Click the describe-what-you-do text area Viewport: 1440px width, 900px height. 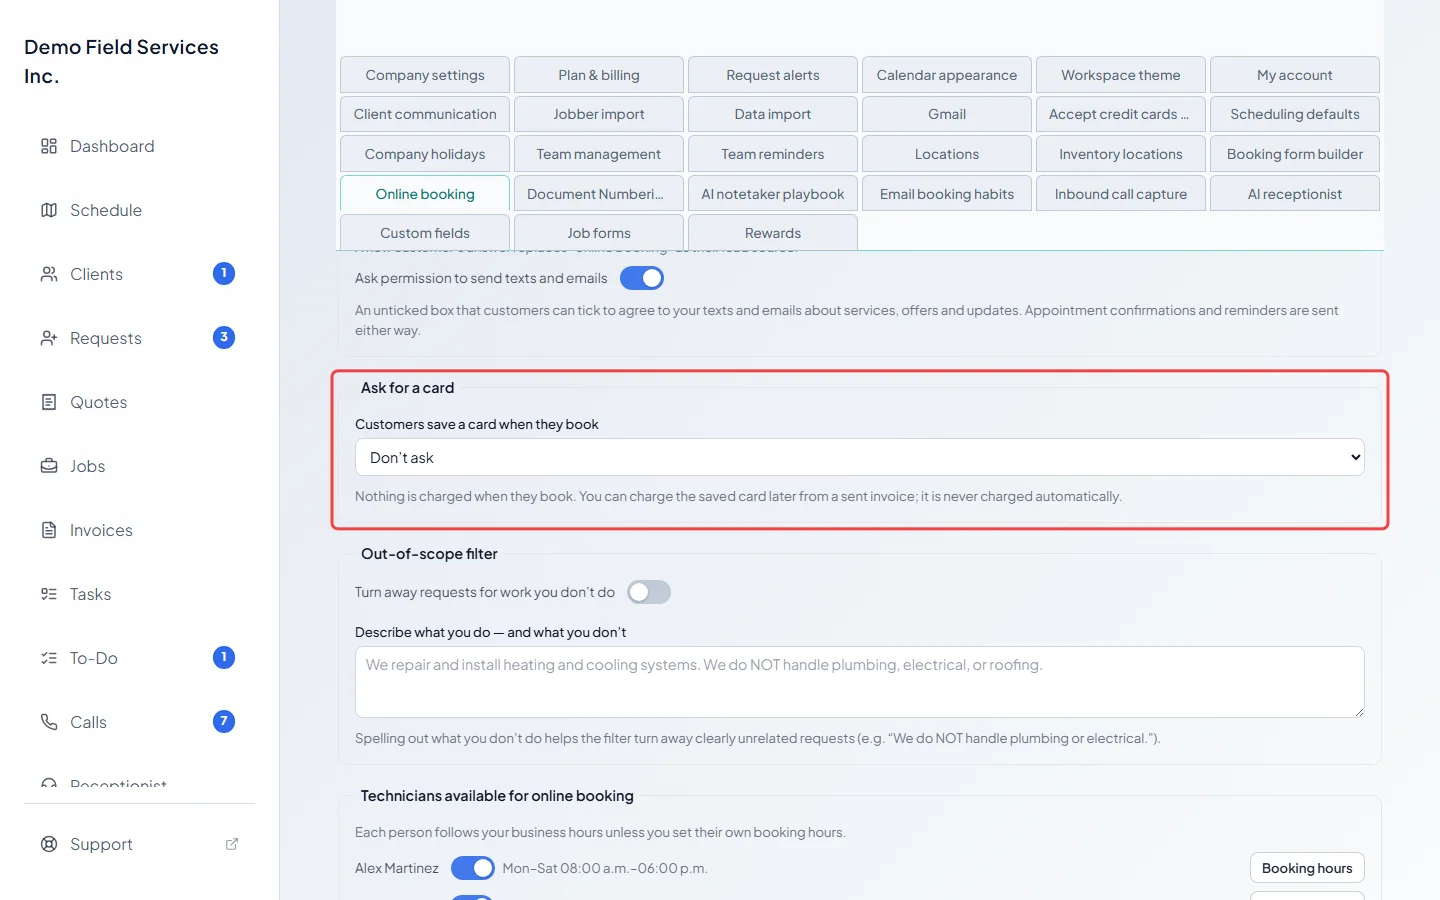click(x=860, y=682)
